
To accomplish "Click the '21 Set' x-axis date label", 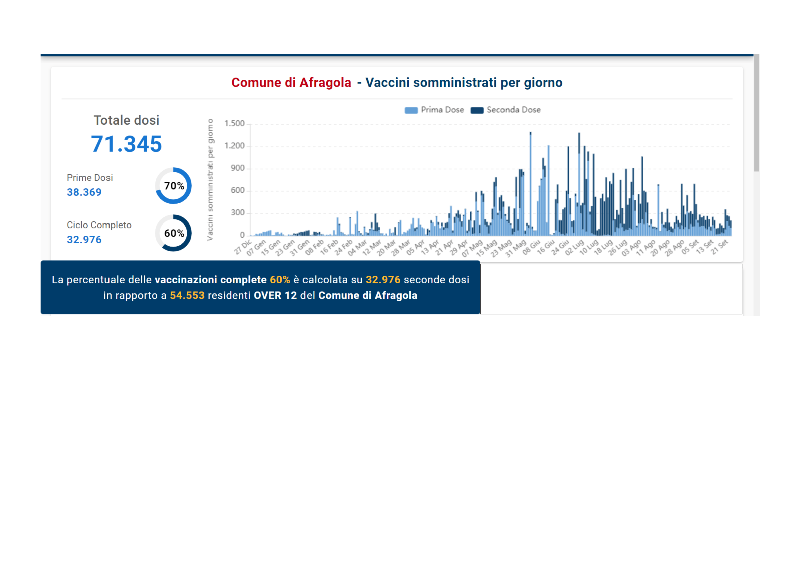I will click(x=720, y=247).
